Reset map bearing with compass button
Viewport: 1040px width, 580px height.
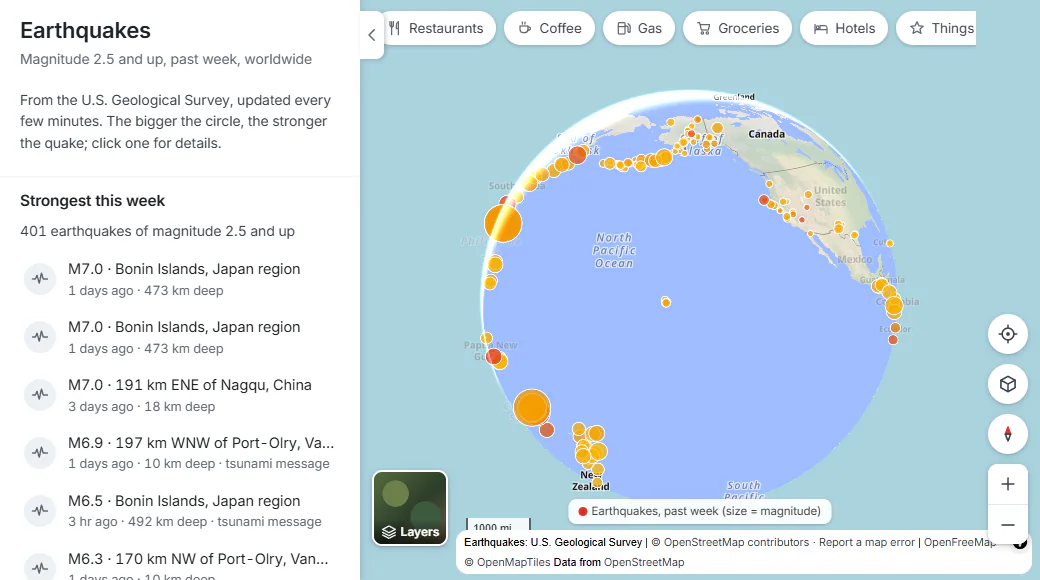pyautogui.click(x=1008, y=435)
